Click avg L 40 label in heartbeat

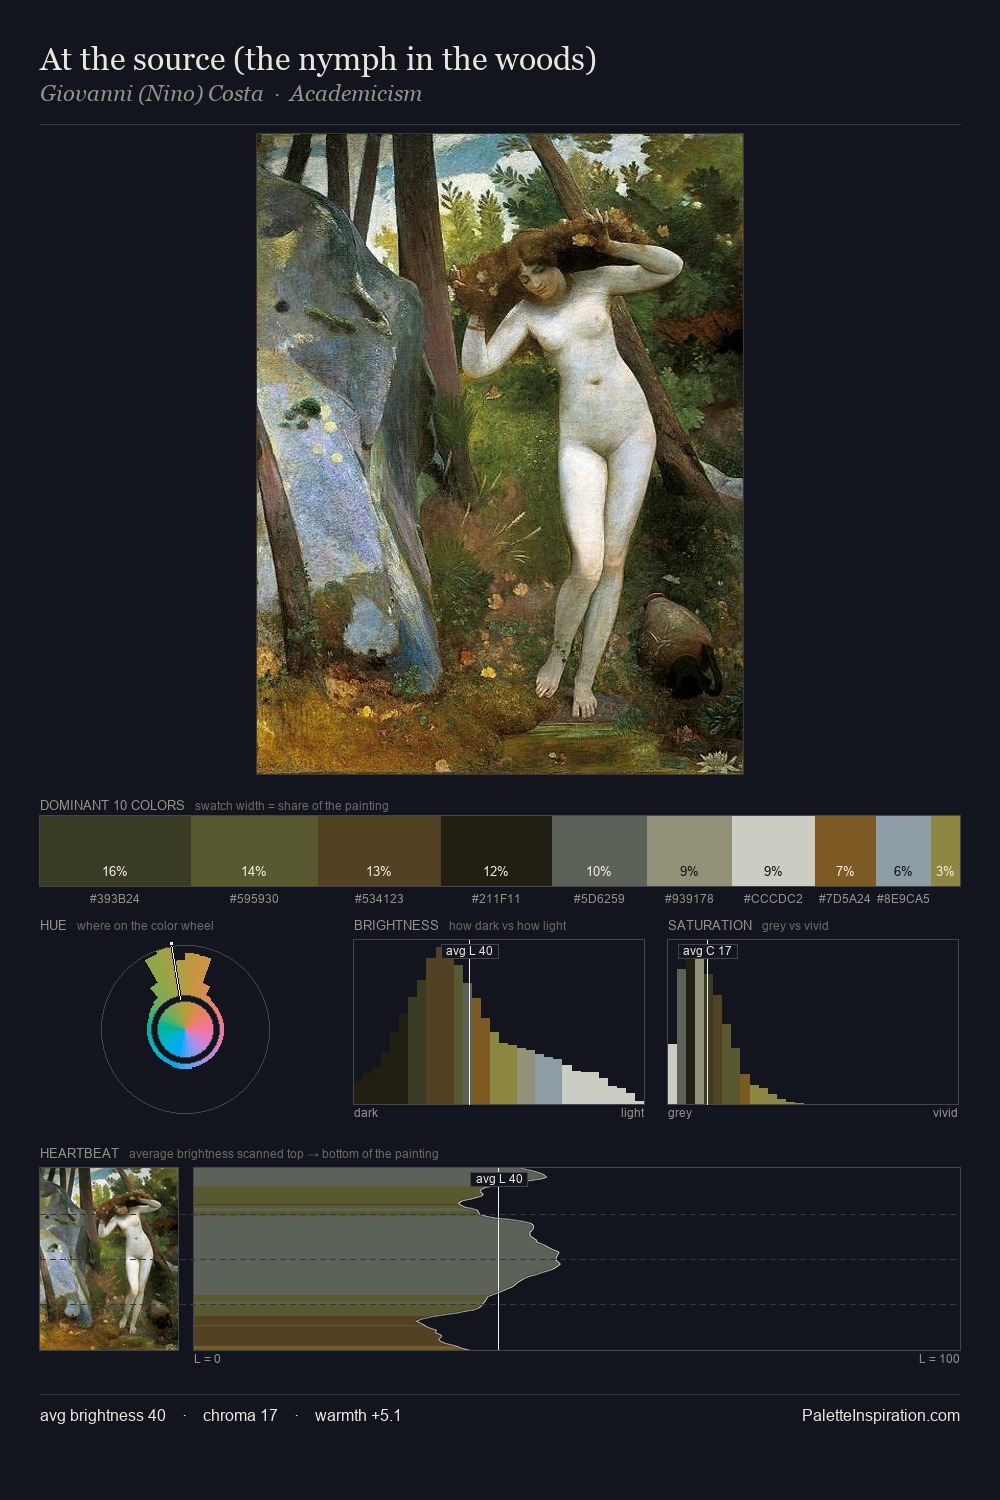point(499,1179)
